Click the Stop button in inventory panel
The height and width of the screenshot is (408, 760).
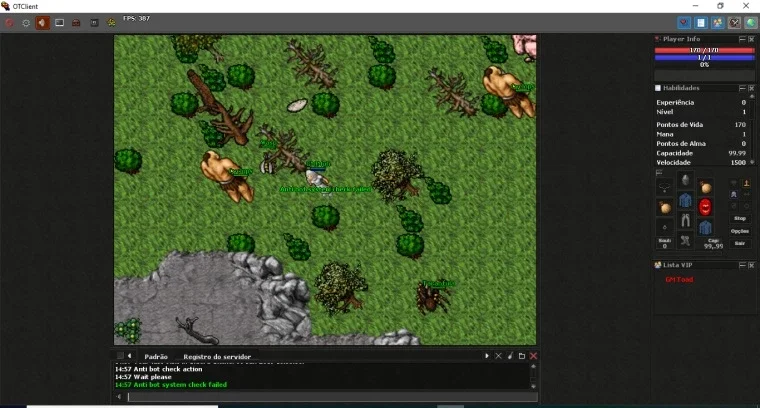click(740, 219)
